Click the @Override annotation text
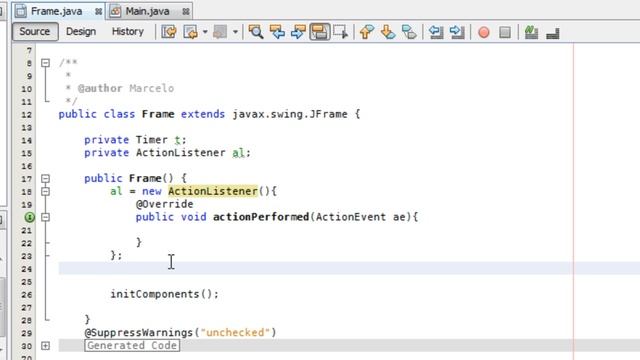This screenshot has width=640, height=360. click(164, 204)
